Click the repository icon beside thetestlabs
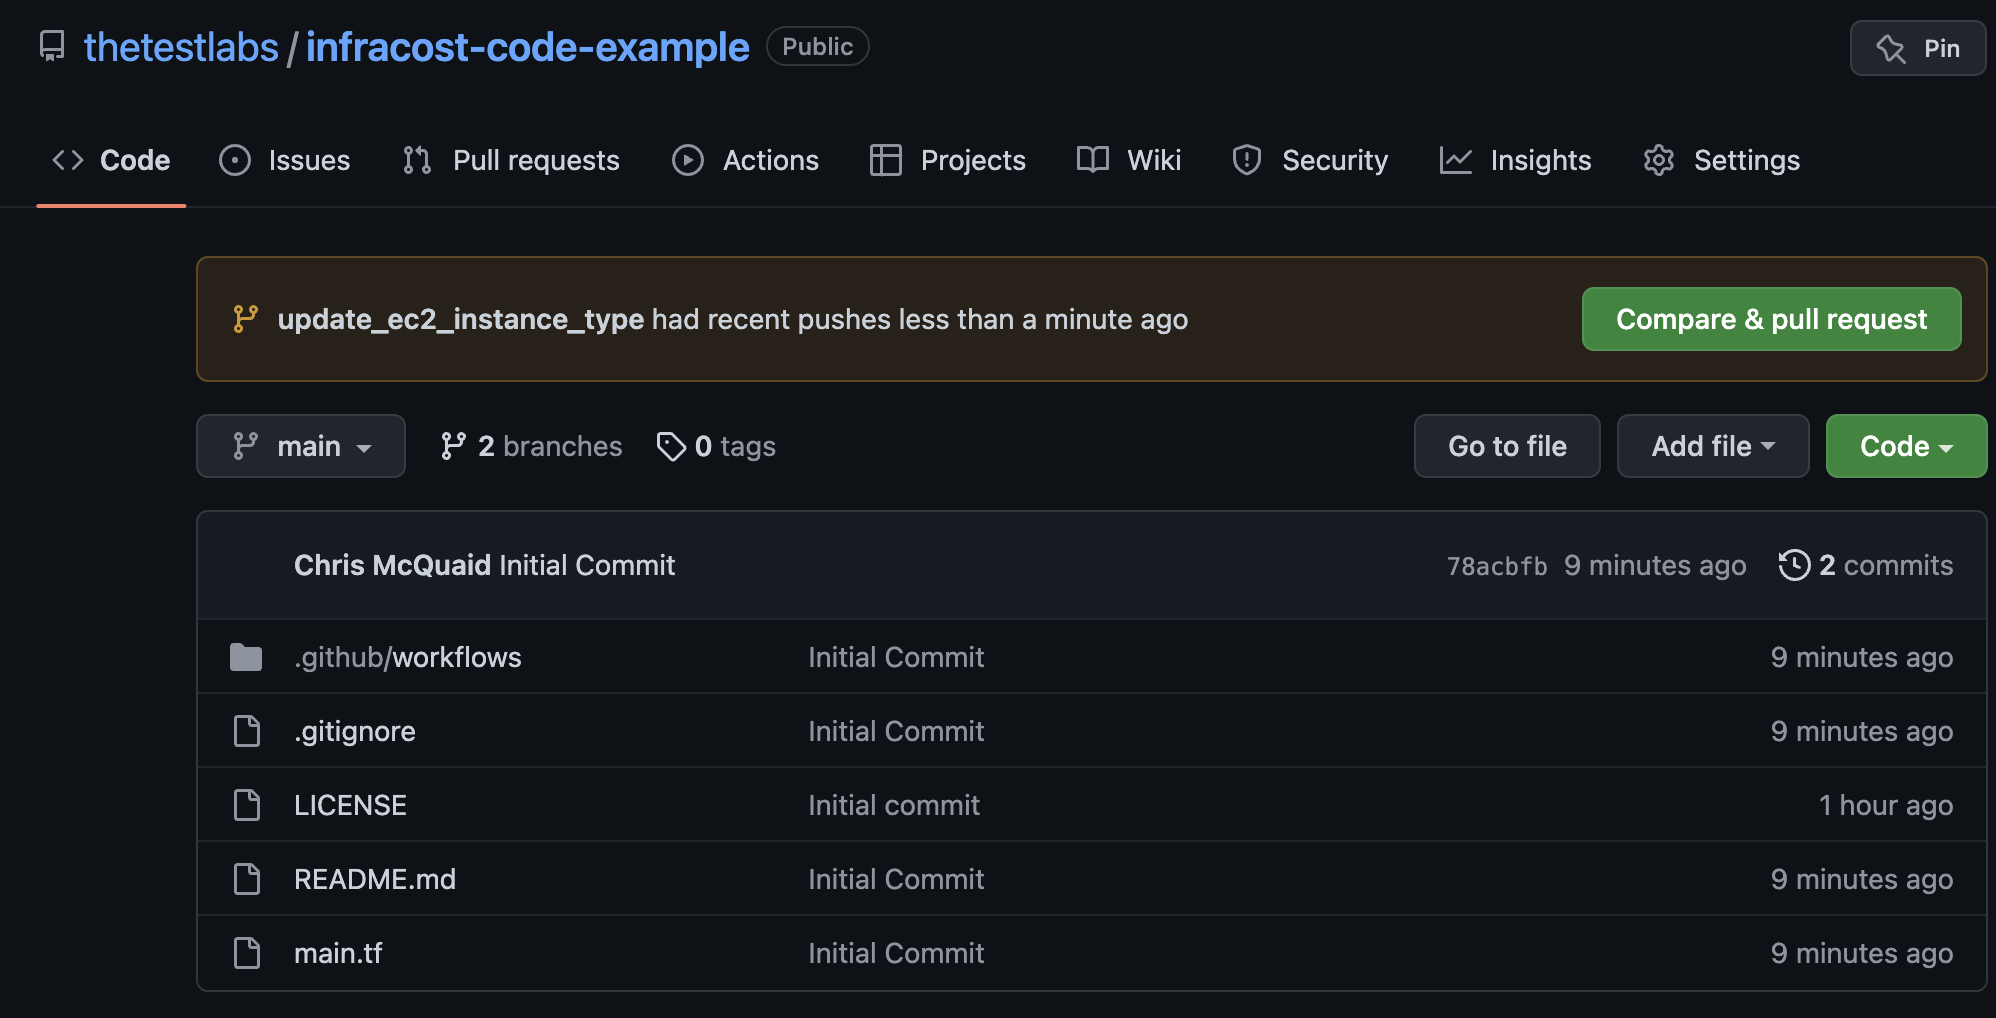The image size is (1996, 1018). pos(52,46)
